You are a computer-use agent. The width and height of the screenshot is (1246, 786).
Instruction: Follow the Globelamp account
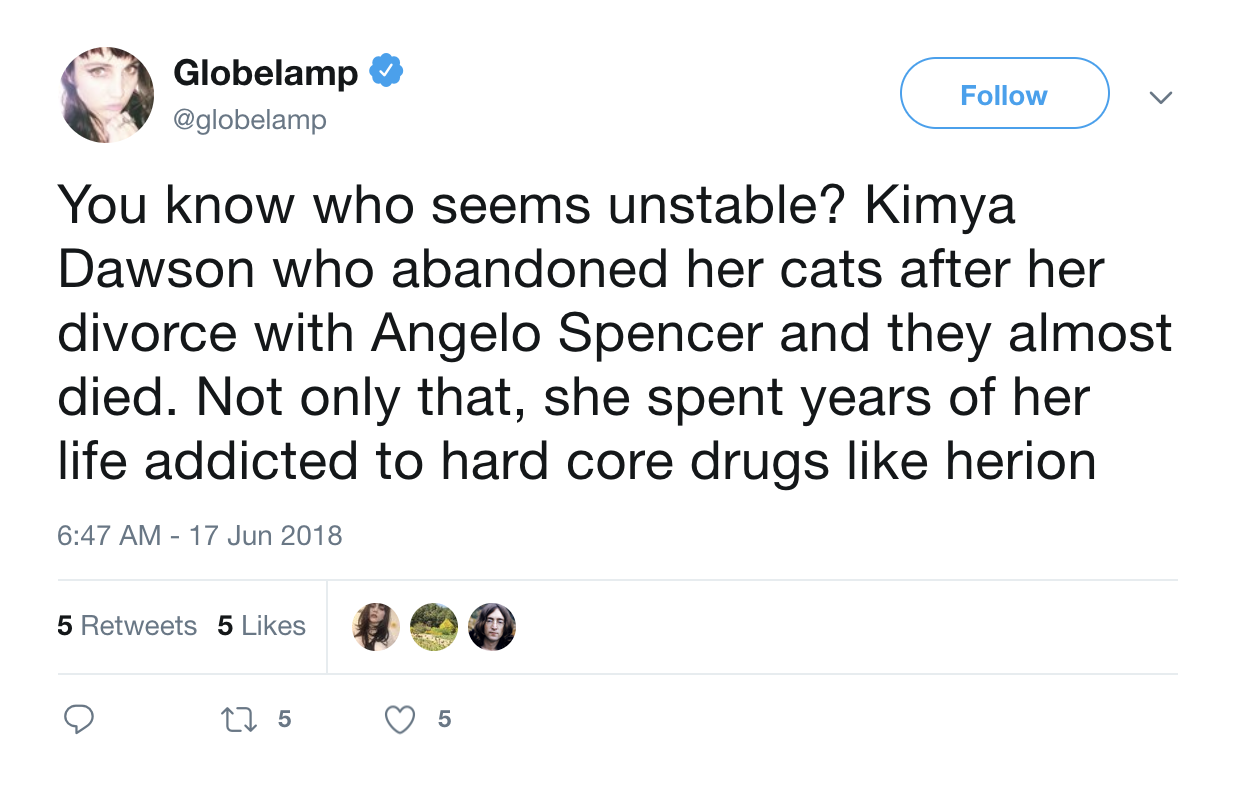click(x=1004, y=94)
